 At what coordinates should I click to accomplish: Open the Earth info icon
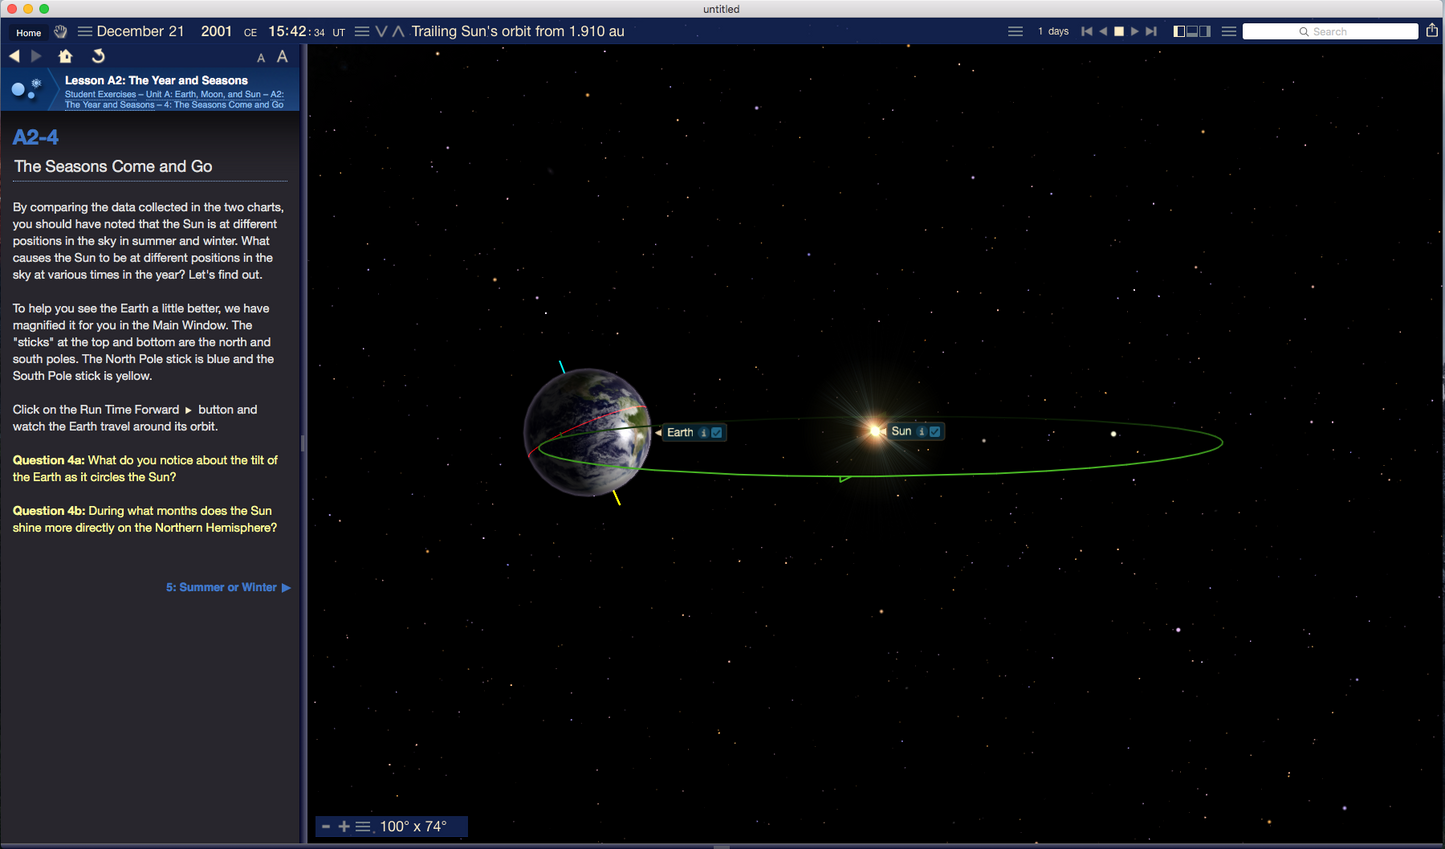(x=703, y=433)
